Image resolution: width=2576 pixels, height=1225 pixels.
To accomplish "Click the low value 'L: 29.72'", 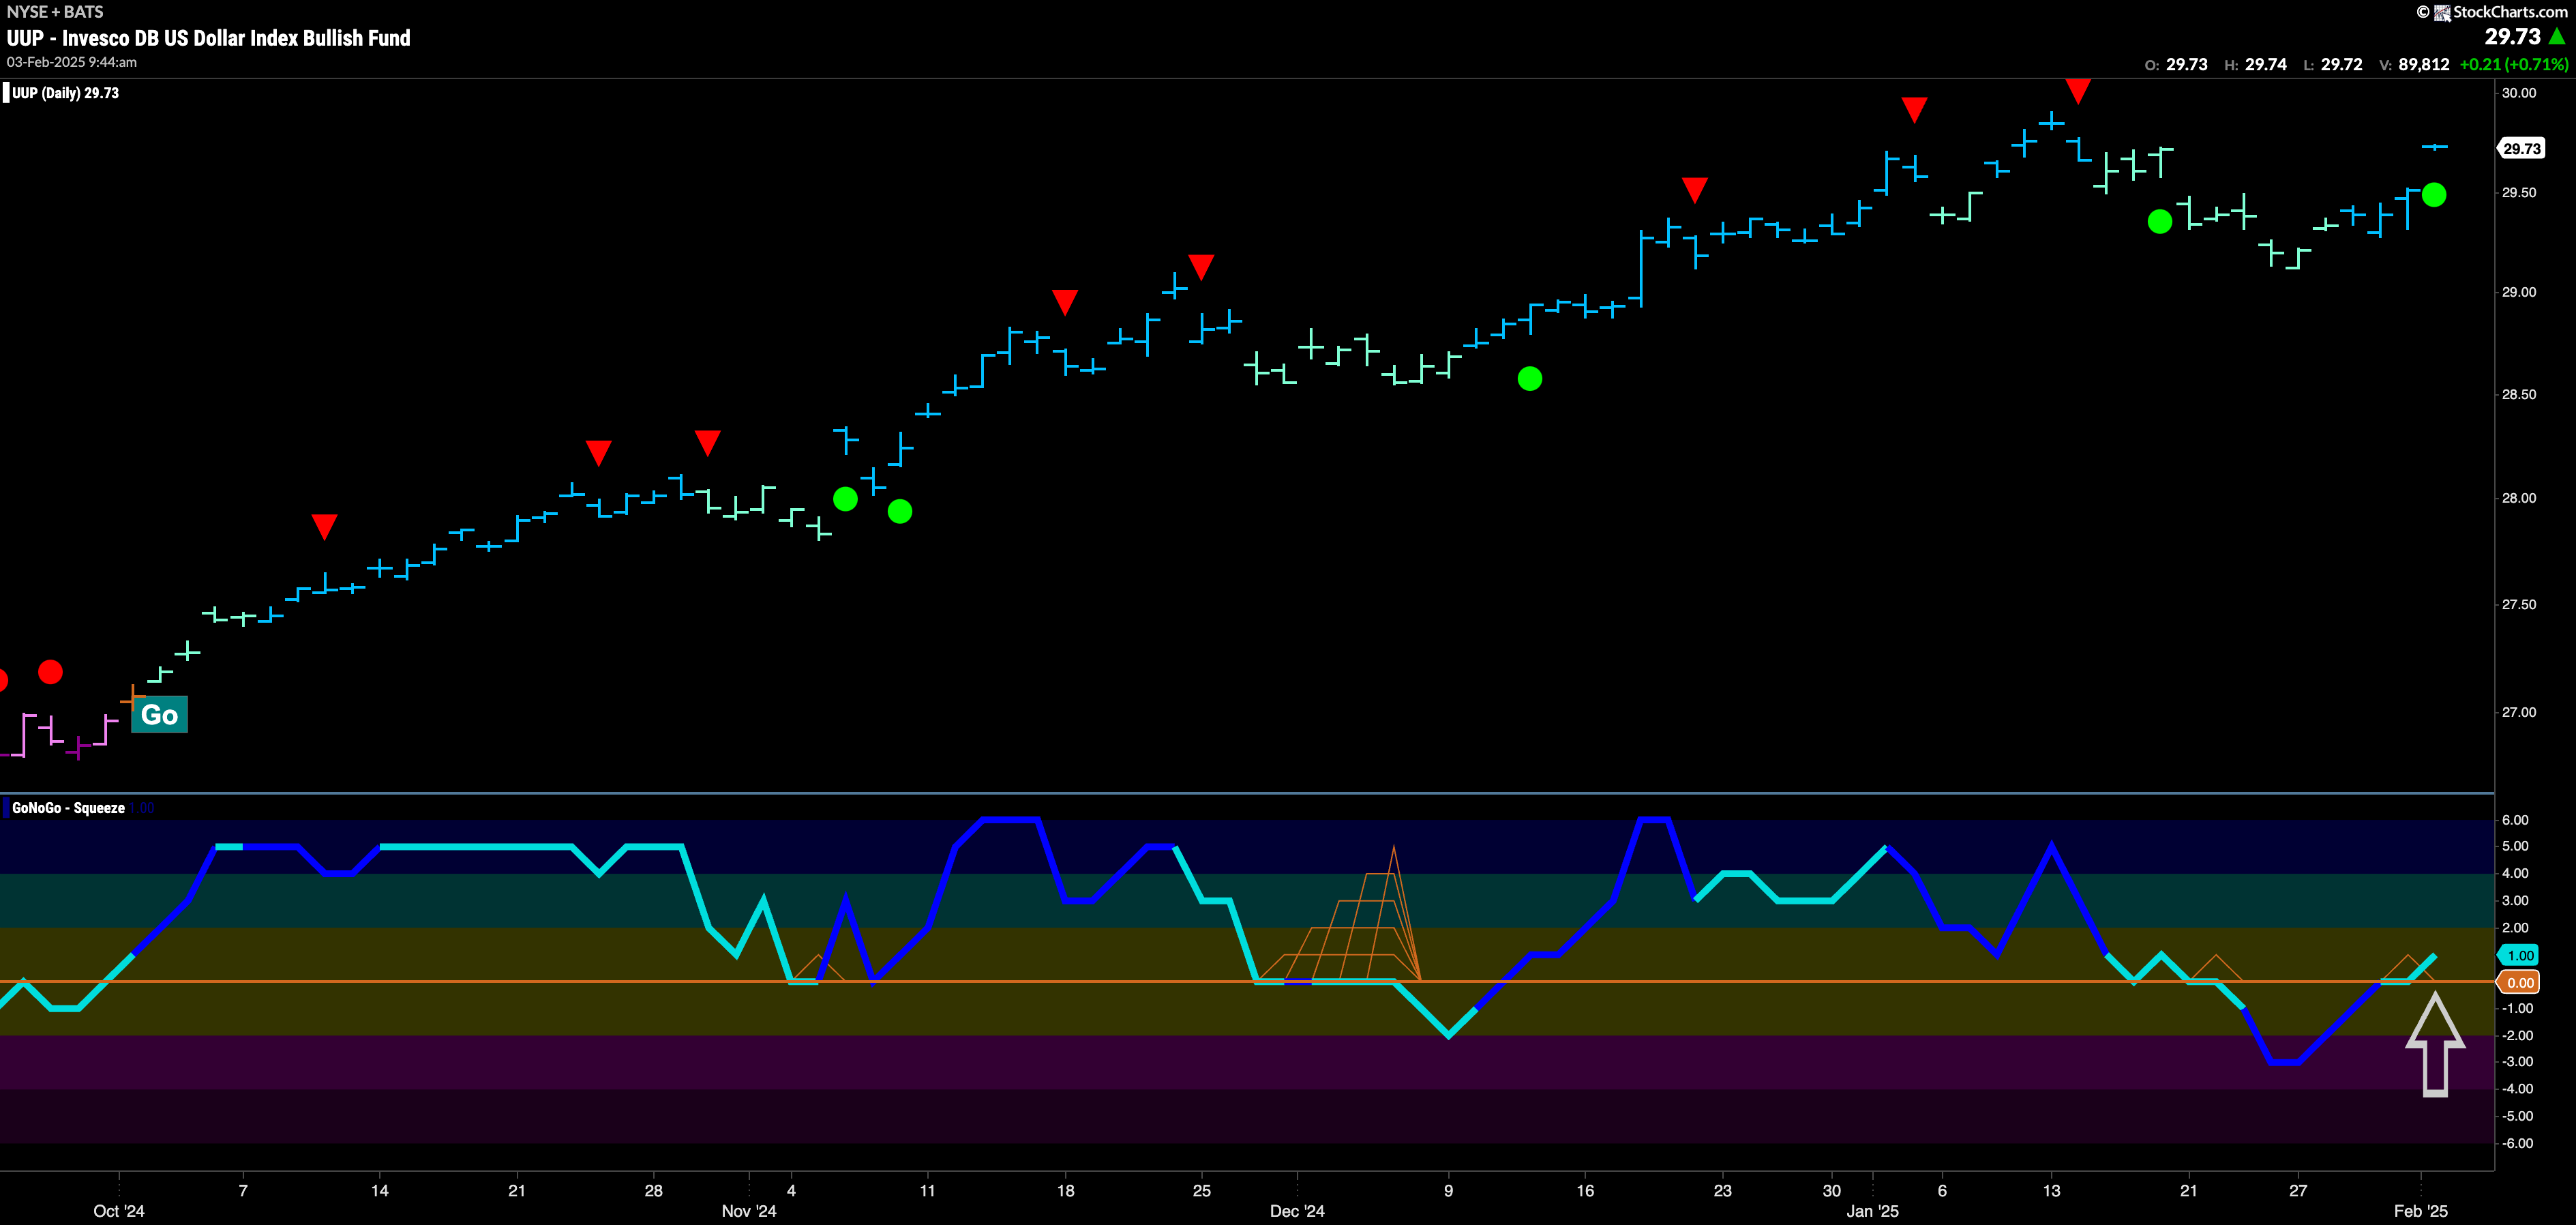I will click(2332, 64).
